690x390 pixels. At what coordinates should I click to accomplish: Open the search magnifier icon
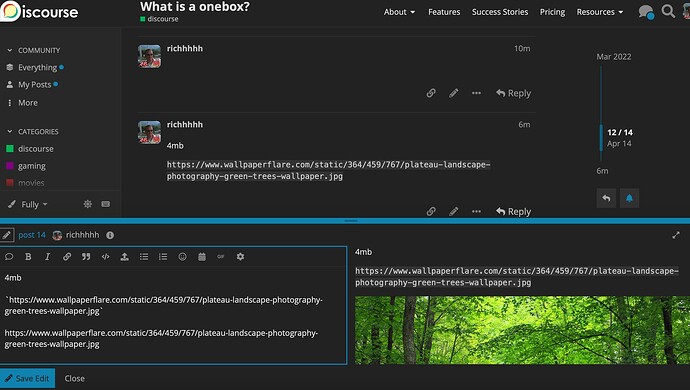click(x=668, y=11)
